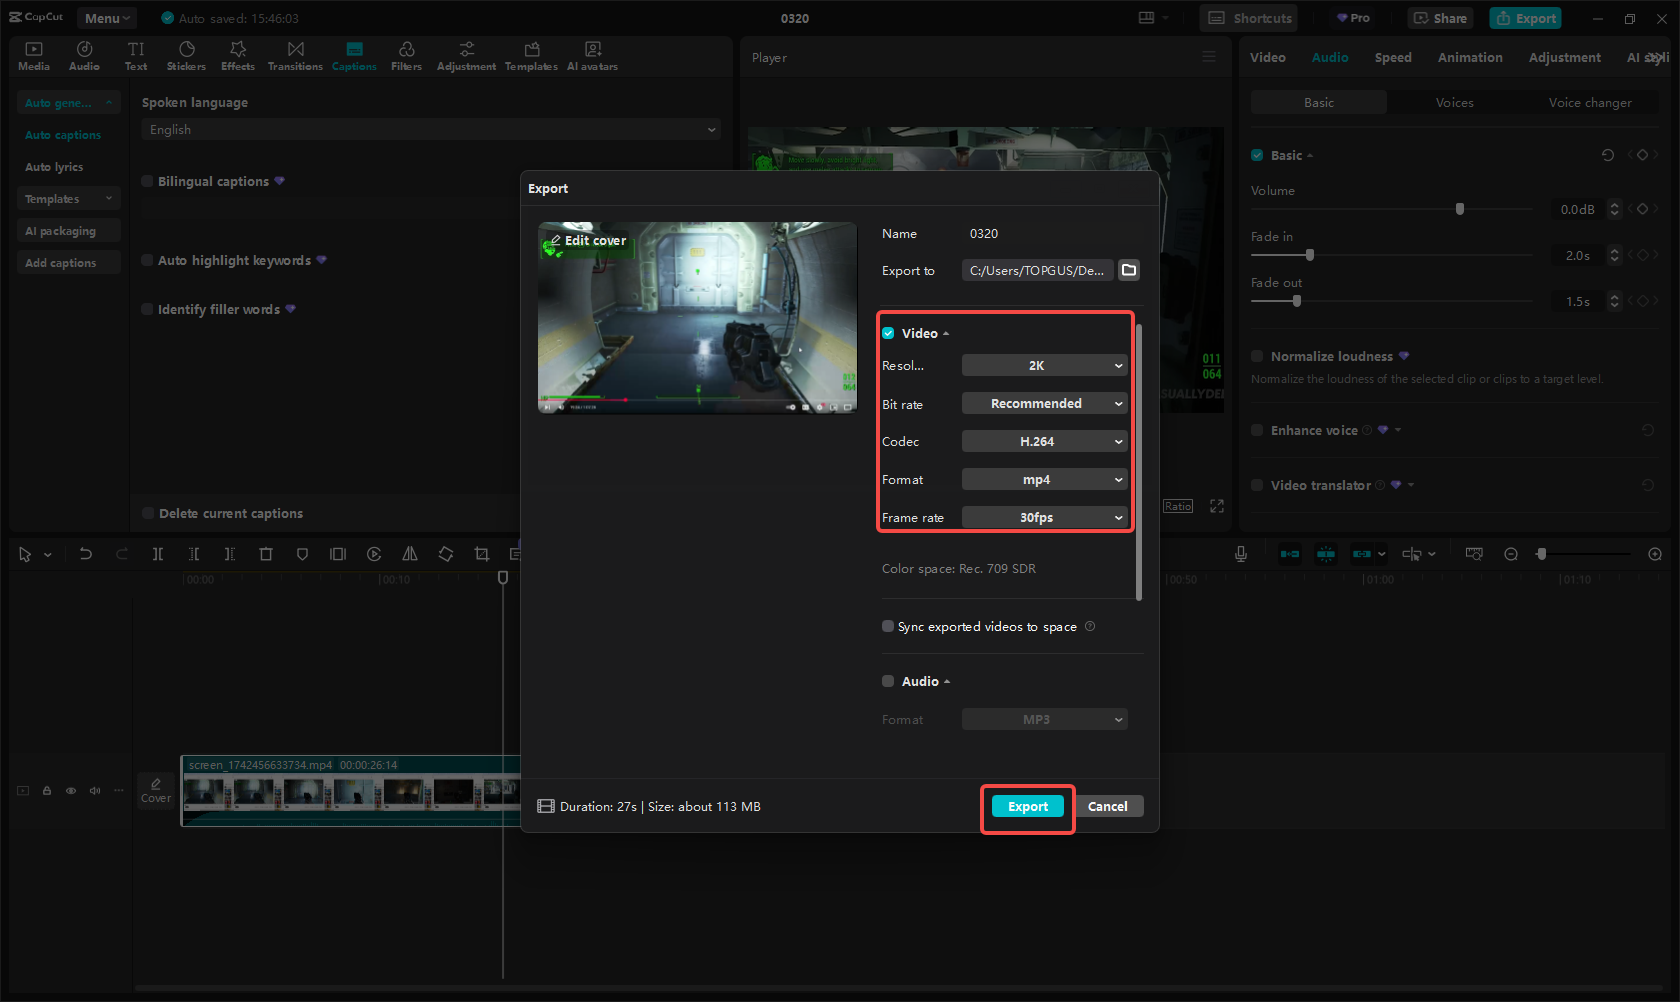The image size is (1680, 1002).
Task: Switch to the Voices tab
Action: 1455,102
